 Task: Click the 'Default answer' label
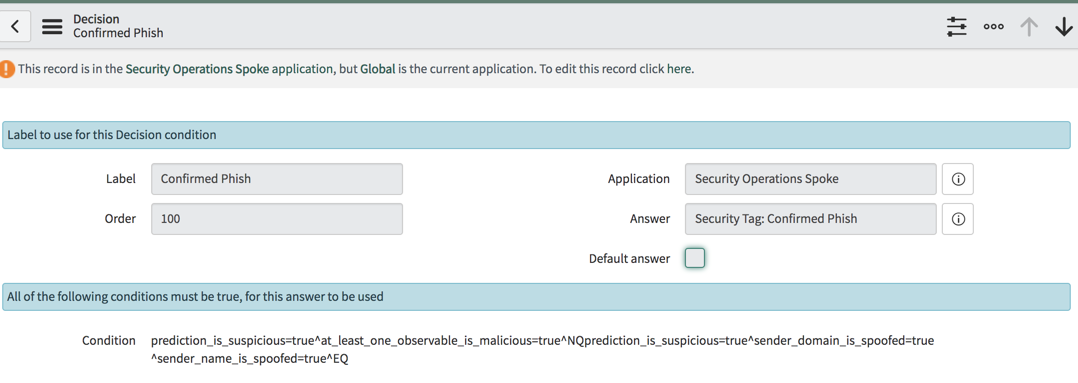coord(629,259)
